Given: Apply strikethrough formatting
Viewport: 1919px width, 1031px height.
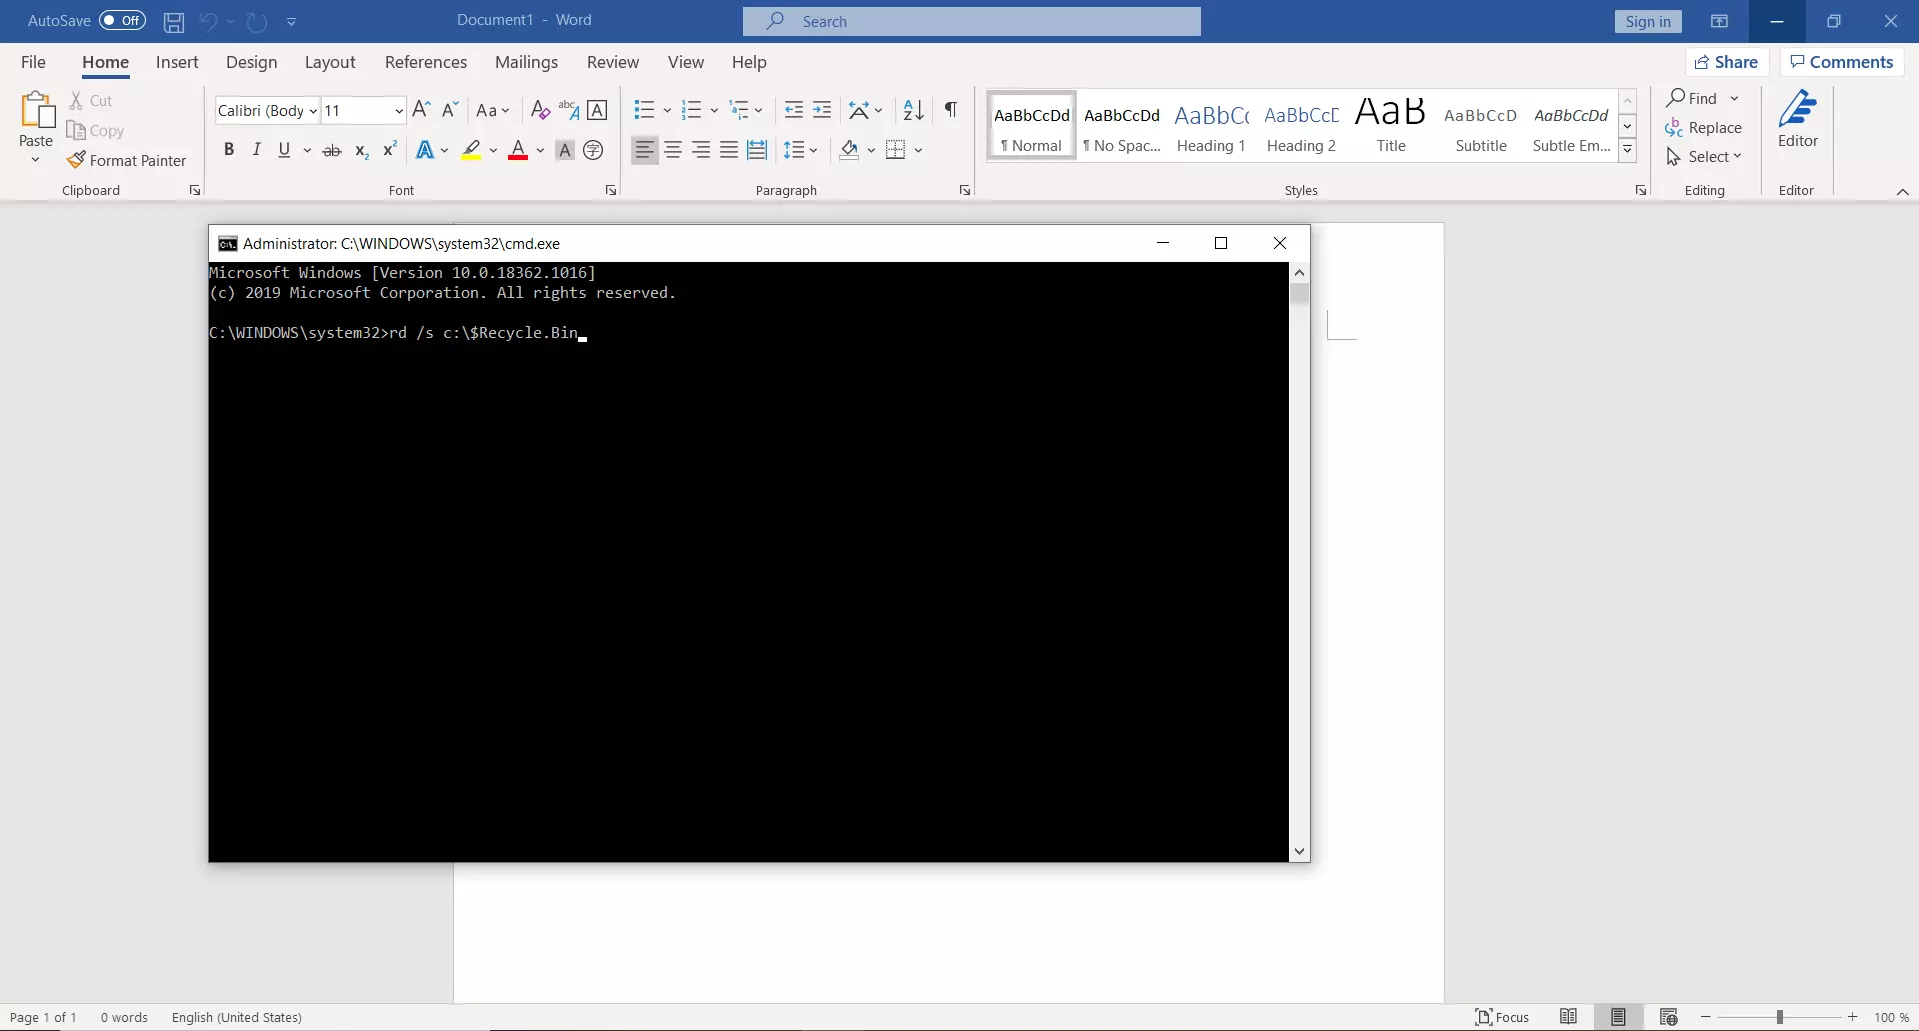Looking at the screenshot, I should pyautogui.click(x=332, y=150).
